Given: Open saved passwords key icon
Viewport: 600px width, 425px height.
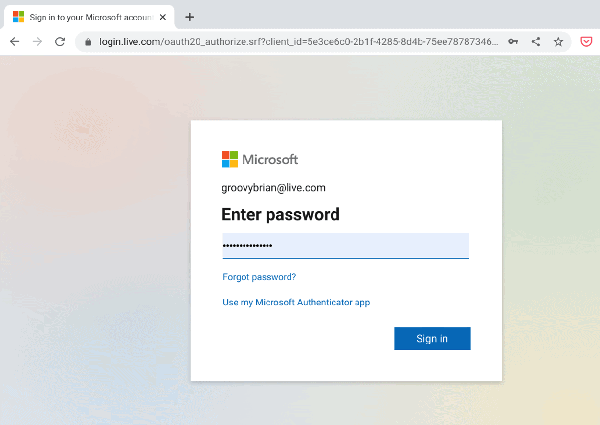Looking at the screenshot, I should click(513, 42).
